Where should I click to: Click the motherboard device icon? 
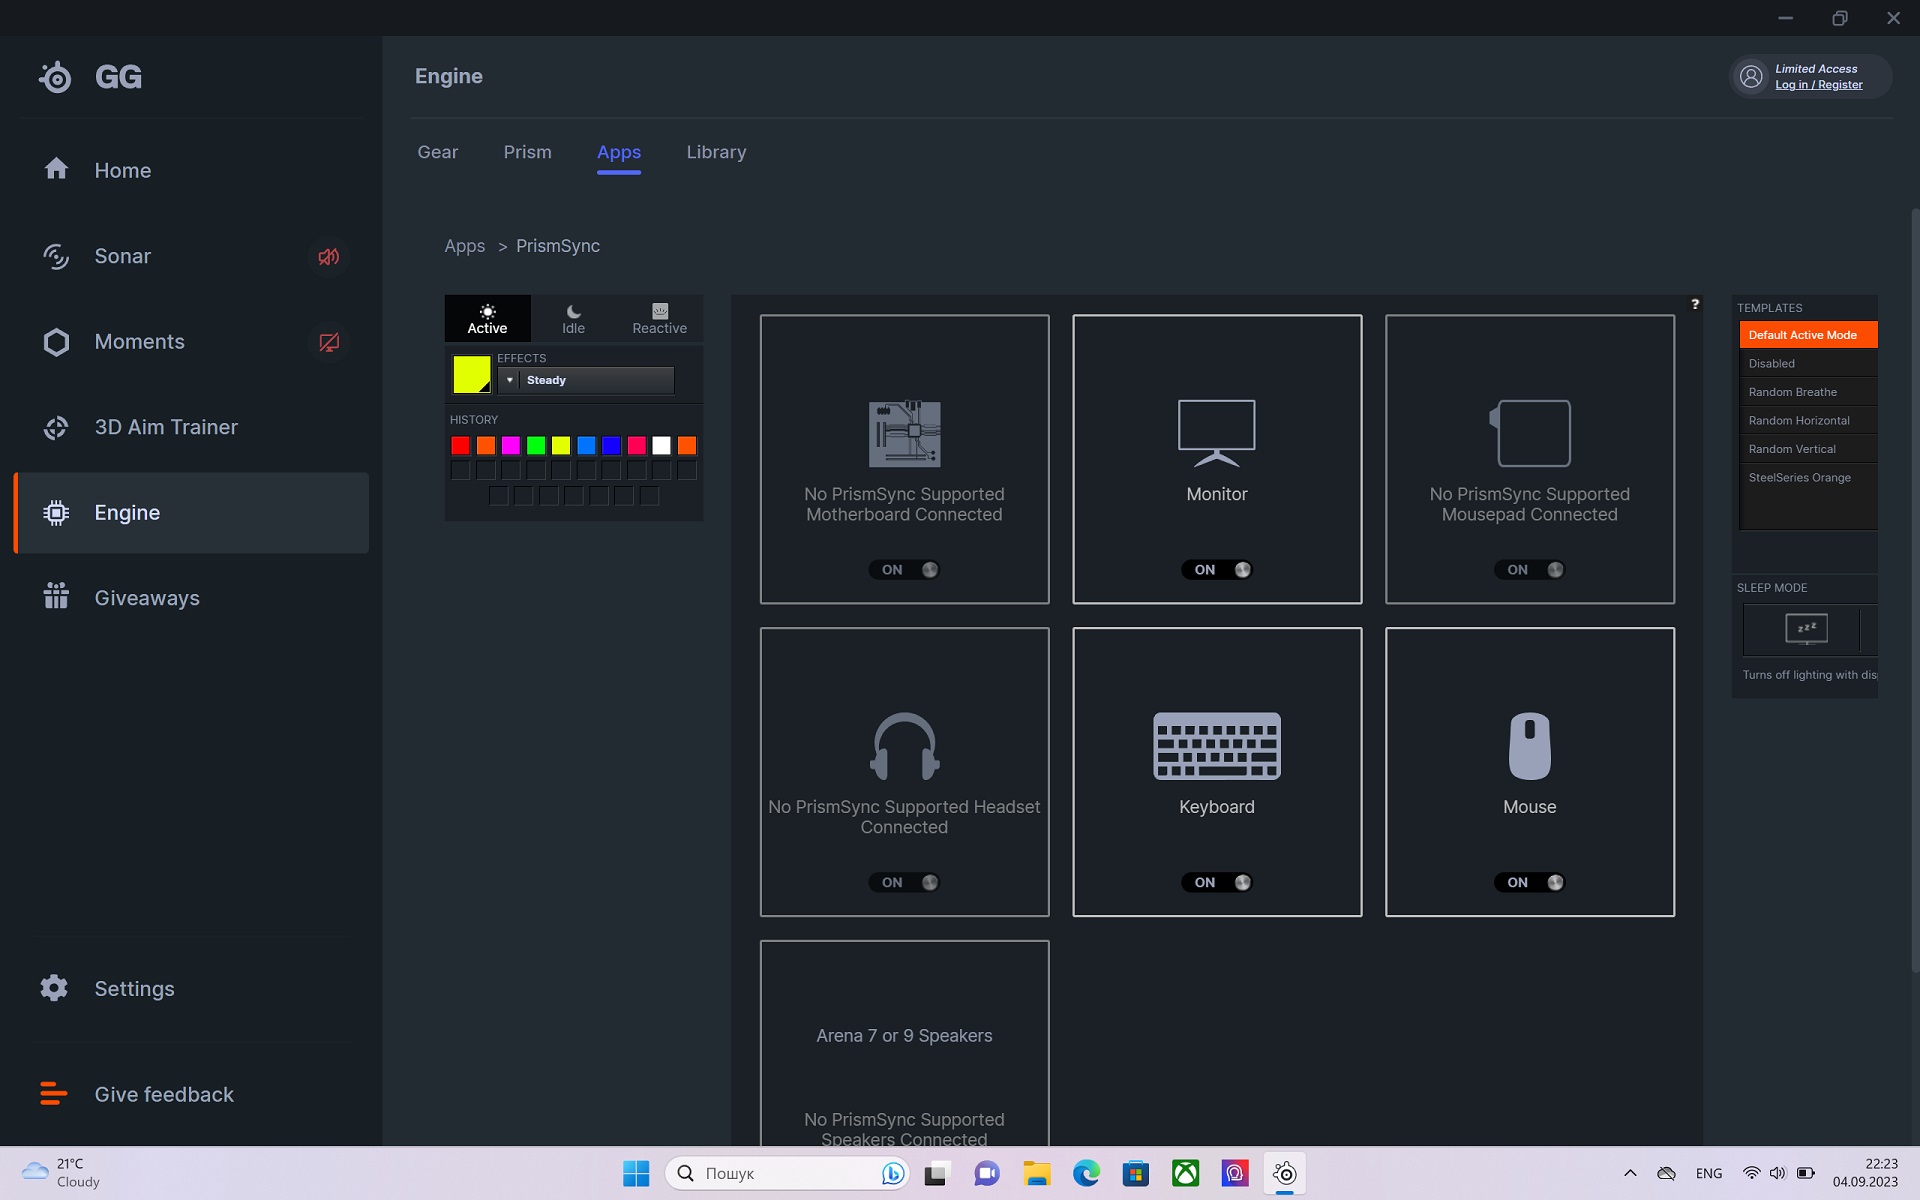pyautogui.click(x=904, y=434)
